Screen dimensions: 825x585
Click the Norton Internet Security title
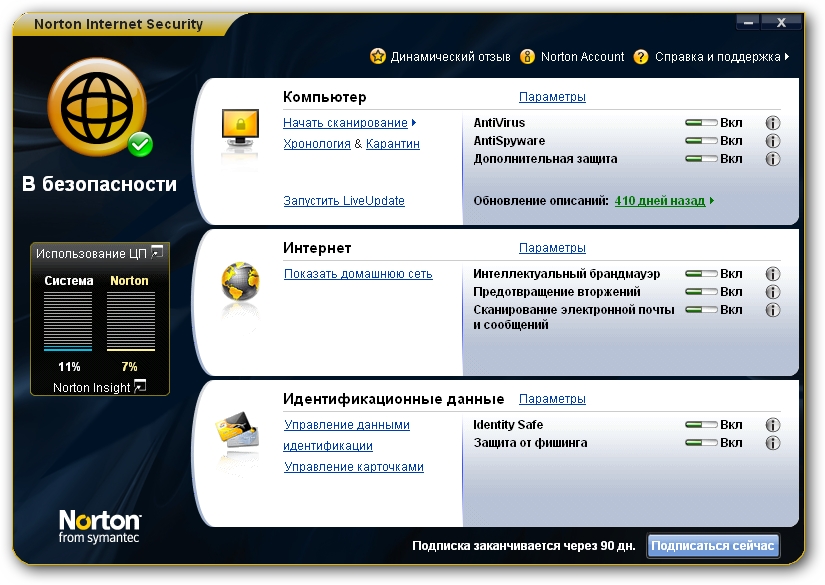pos(118,24)
